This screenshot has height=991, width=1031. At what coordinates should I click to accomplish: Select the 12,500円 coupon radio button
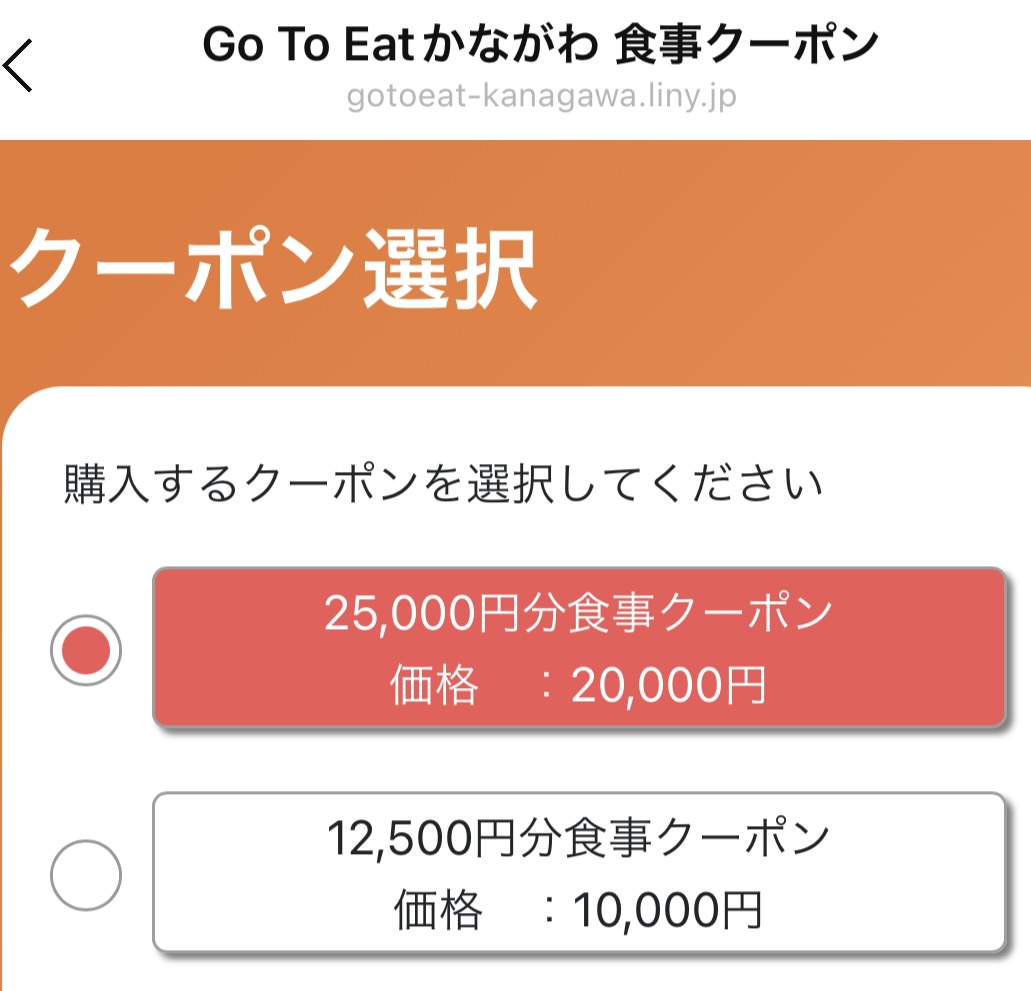pyautogui.click(x=86, y=876)
